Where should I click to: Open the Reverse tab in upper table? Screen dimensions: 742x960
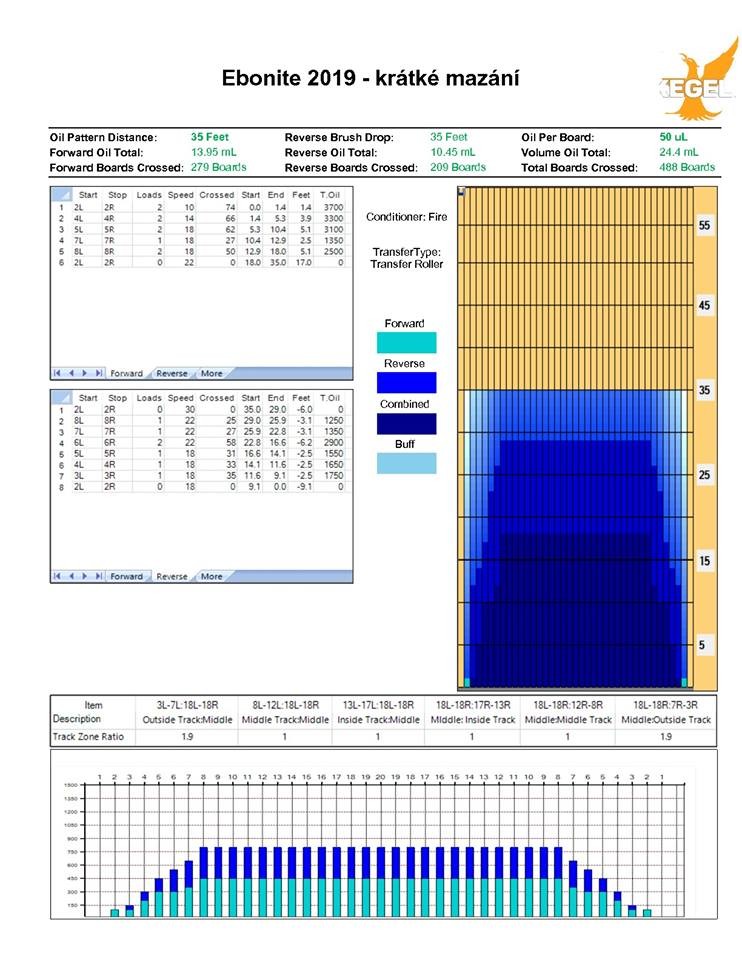pyautogui.click(x=171, y=373)
